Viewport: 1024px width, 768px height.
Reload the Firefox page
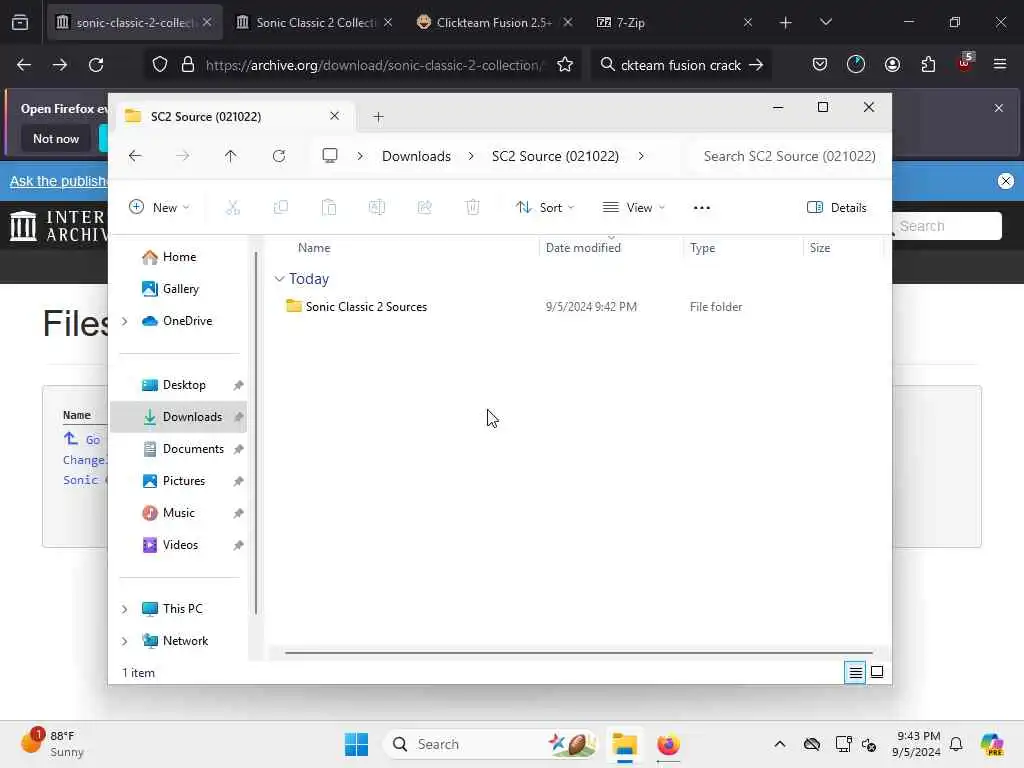96,65
